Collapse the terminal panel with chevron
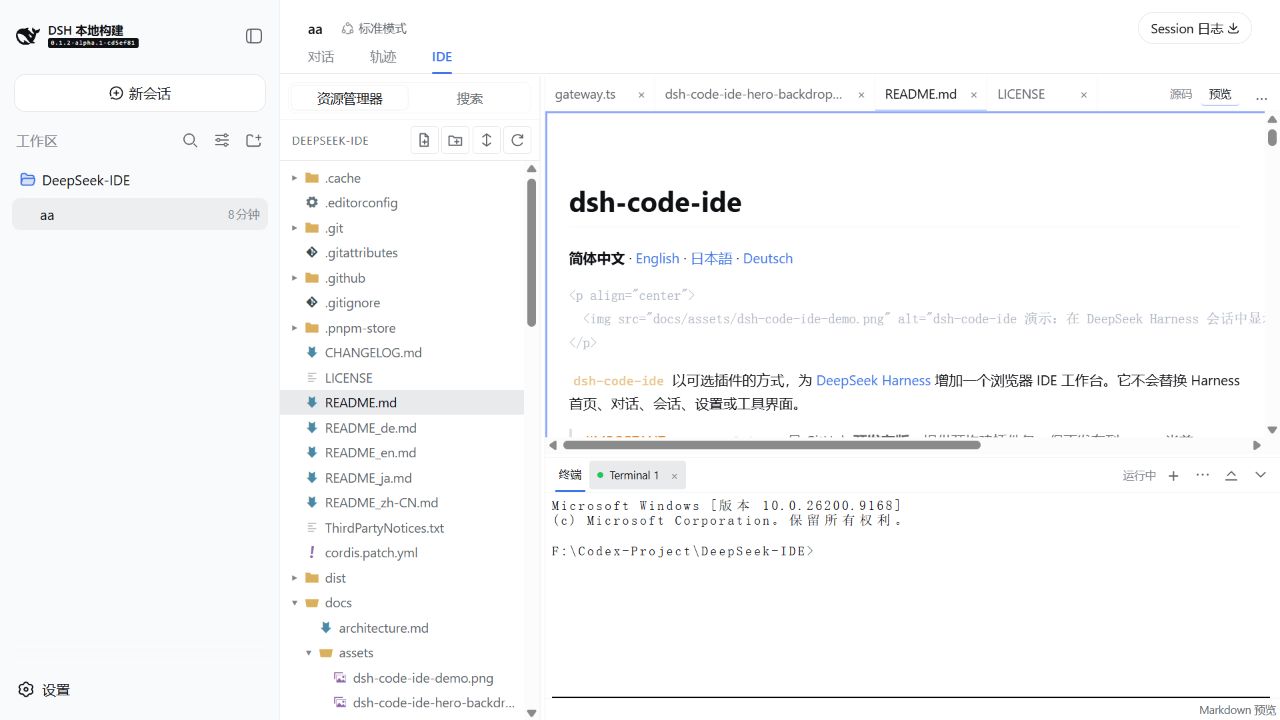The width and height of the screenshot is (1280, 720). 1260,475
